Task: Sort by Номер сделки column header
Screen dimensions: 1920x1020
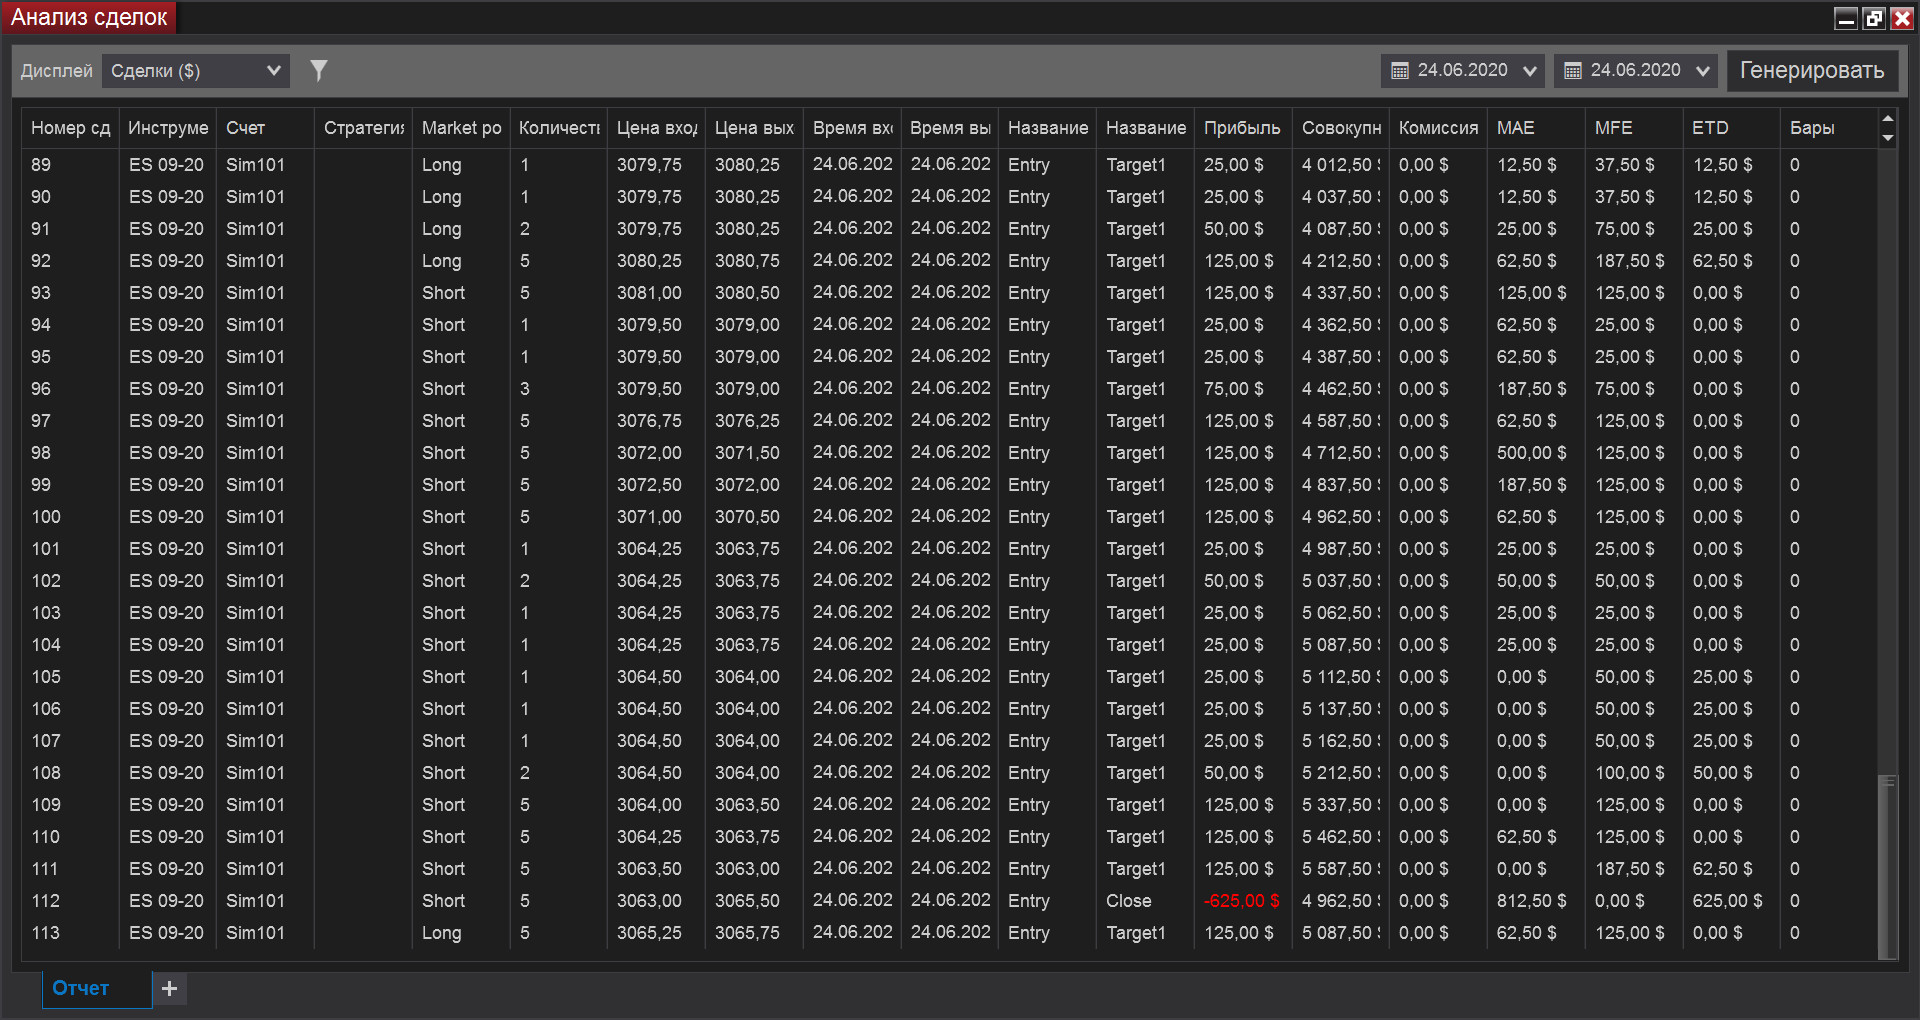Action: (x=70, y=128)
